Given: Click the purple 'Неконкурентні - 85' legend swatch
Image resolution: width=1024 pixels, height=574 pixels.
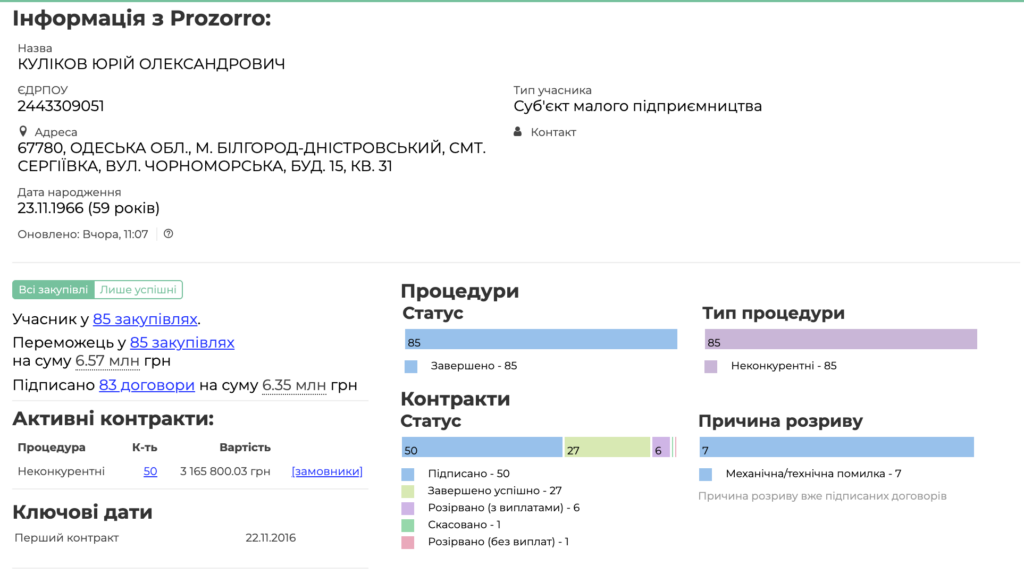Looking at the screenshot, I should (x=711, y=366).
